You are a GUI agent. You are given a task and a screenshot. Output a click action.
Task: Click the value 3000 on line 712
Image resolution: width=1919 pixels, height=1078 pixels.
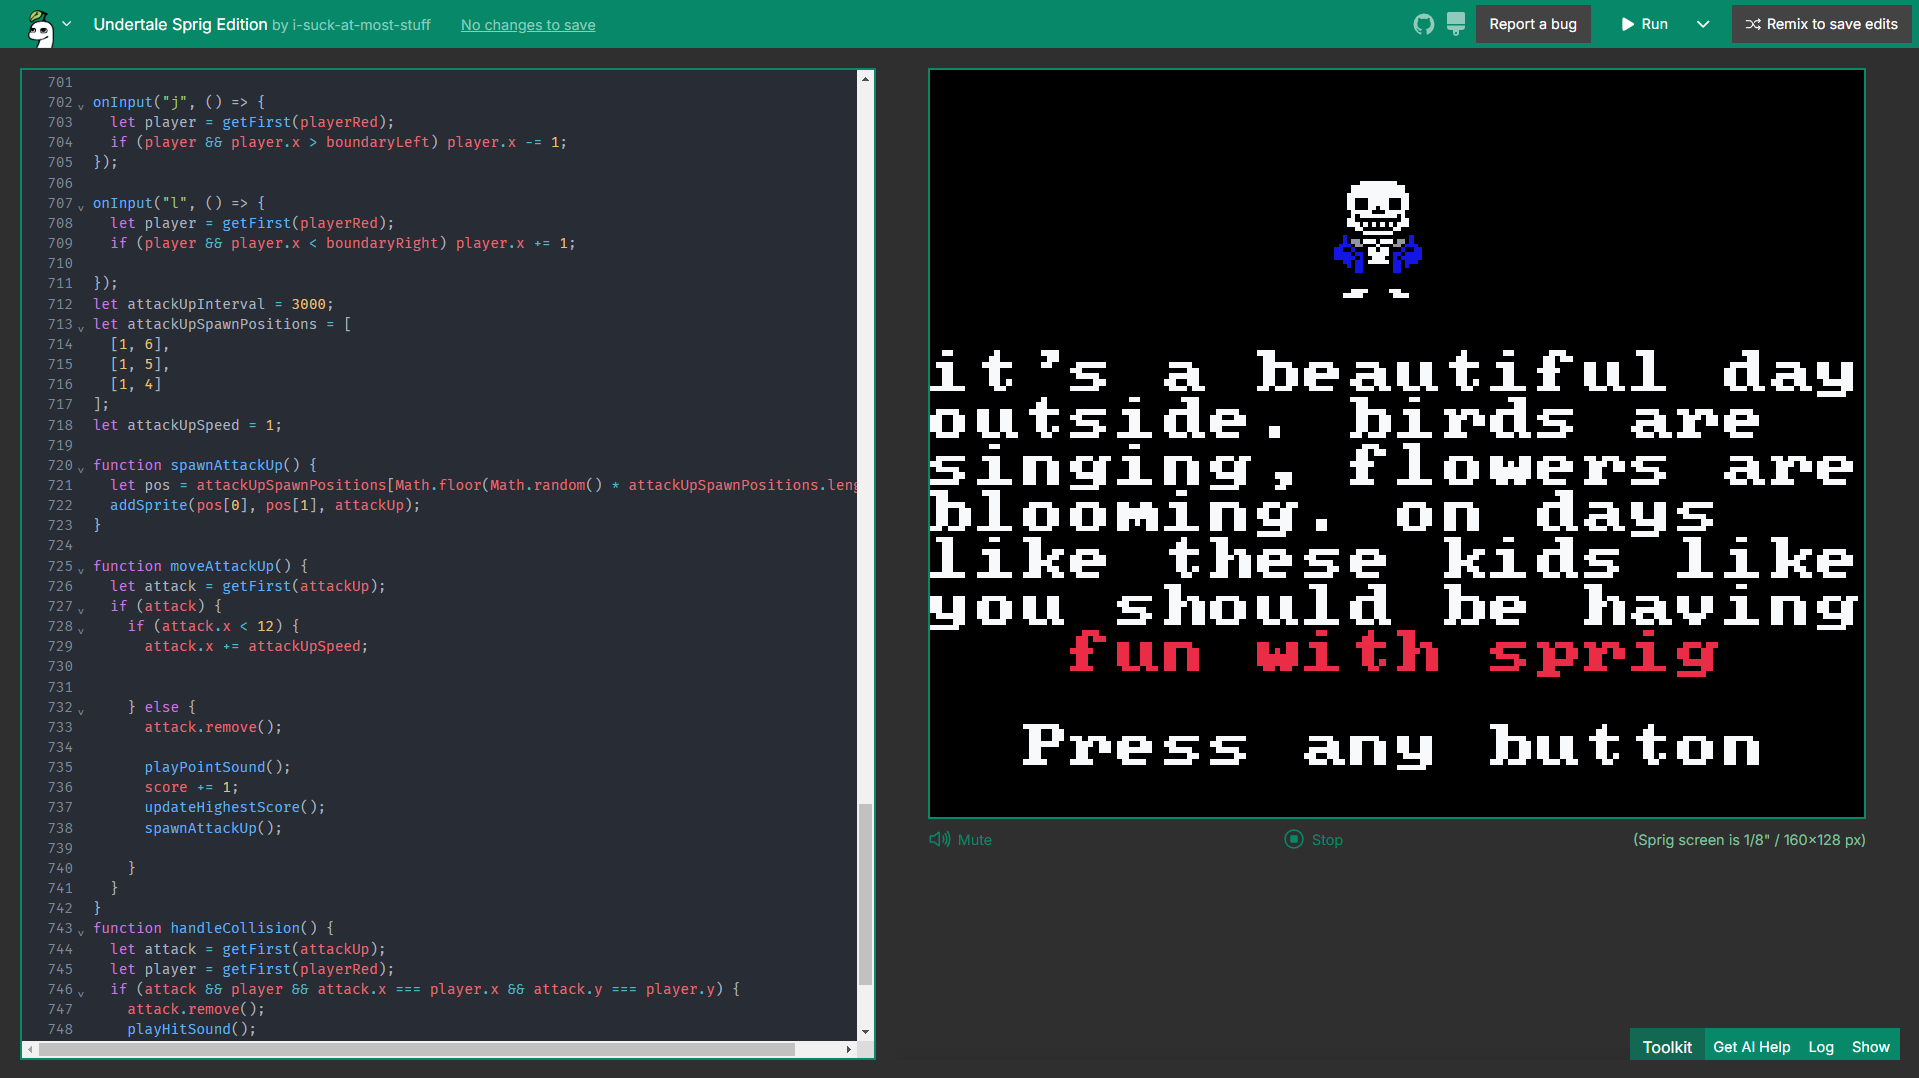(x=308, y=304)
